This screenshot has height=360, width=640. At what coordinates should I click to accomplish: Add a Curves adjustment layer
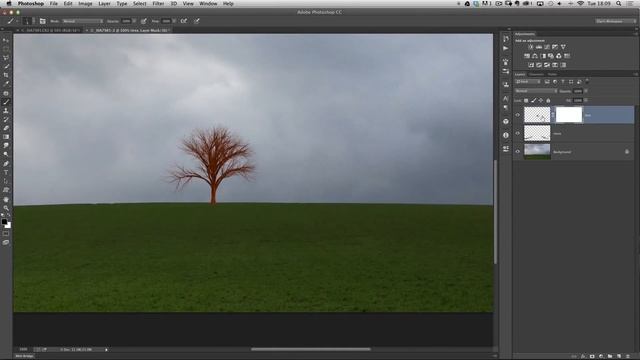click(547, 47)
